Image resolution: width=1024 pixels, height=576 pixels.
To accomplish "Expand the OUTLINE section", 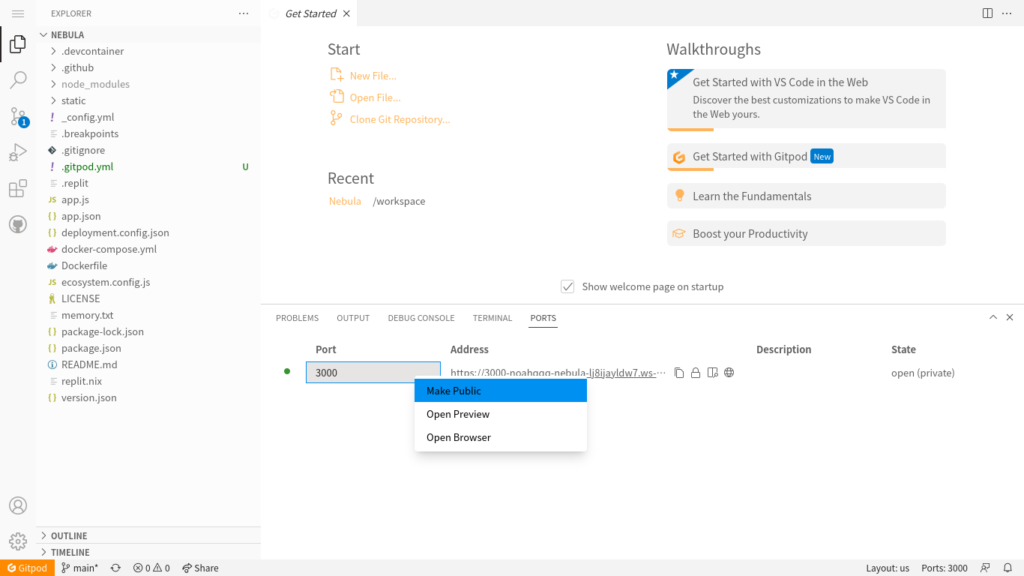I will (69, 536).
